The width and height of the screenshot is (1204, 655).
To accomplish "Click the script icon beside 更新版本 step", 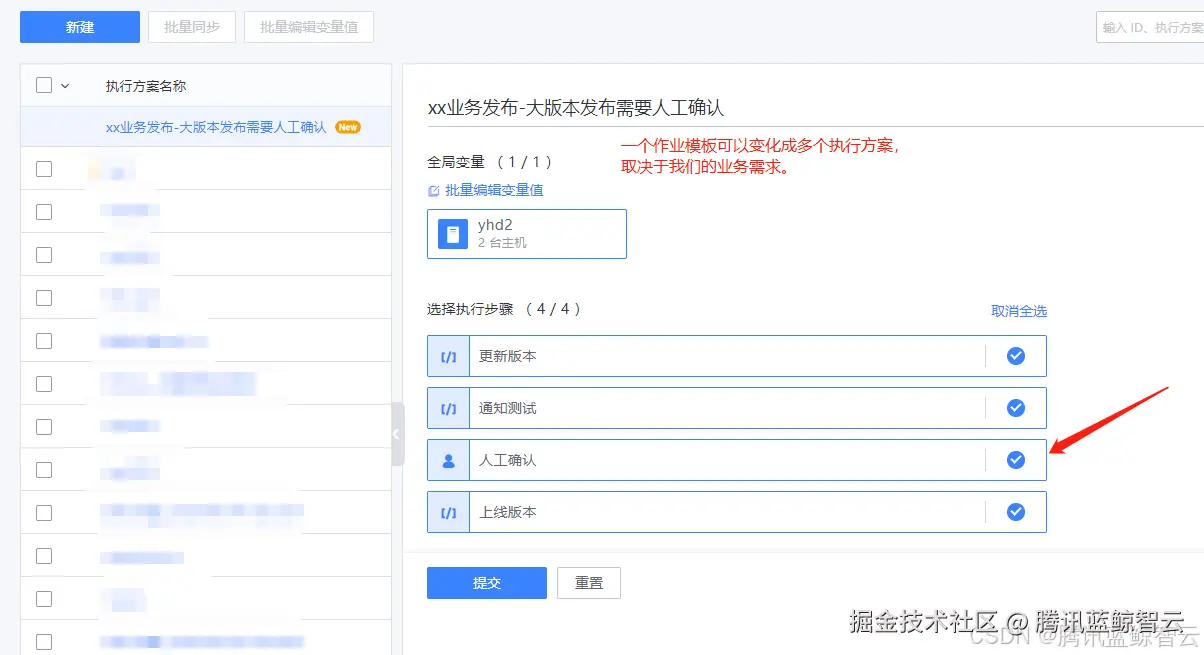I will pyautogui.click(x=447, y=355).
